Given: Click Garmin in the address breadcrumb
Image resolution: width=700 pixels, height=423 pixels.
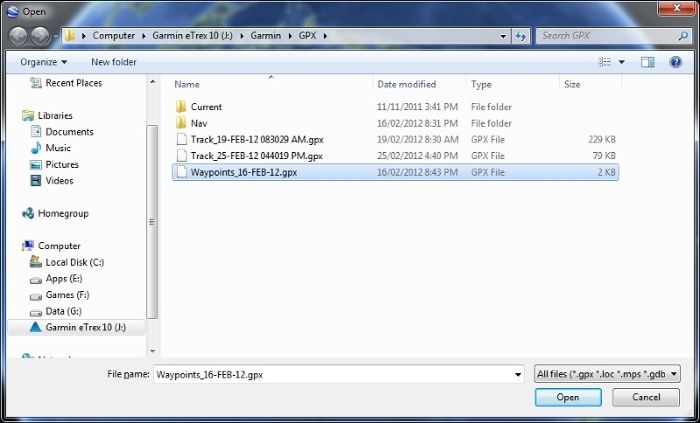Looking at the screenshot, I should (266, 36).
